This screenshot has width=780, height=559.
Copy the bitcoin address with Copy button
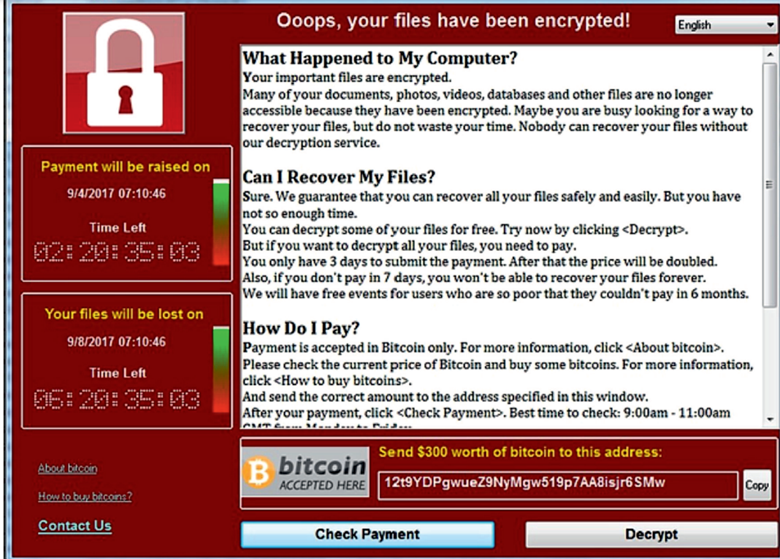point(757,485)
